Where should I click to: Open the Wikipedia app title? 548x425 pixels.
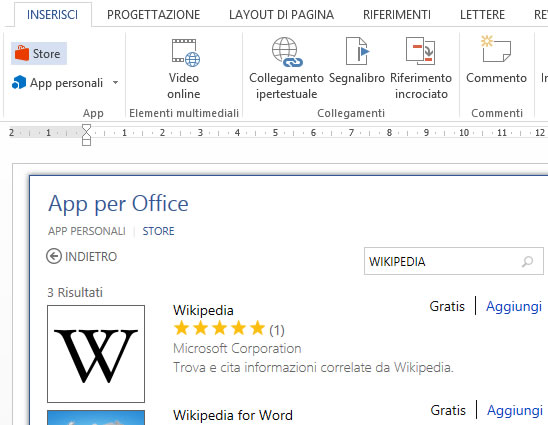pyautogui.click(x=203, y=310)
